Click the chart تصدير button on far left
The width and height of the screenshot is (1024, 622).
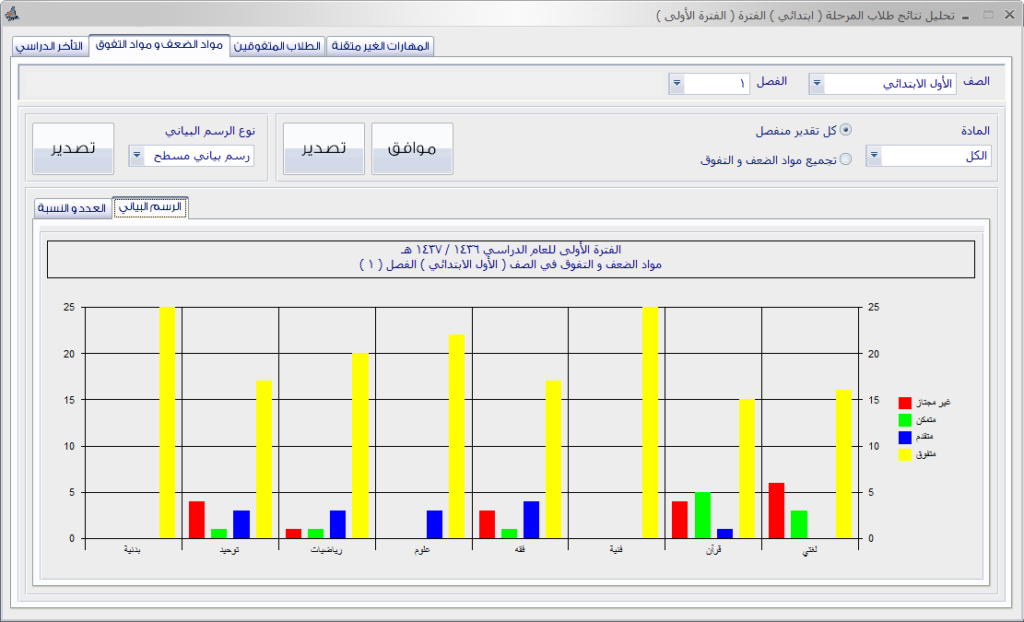point(73,149)
